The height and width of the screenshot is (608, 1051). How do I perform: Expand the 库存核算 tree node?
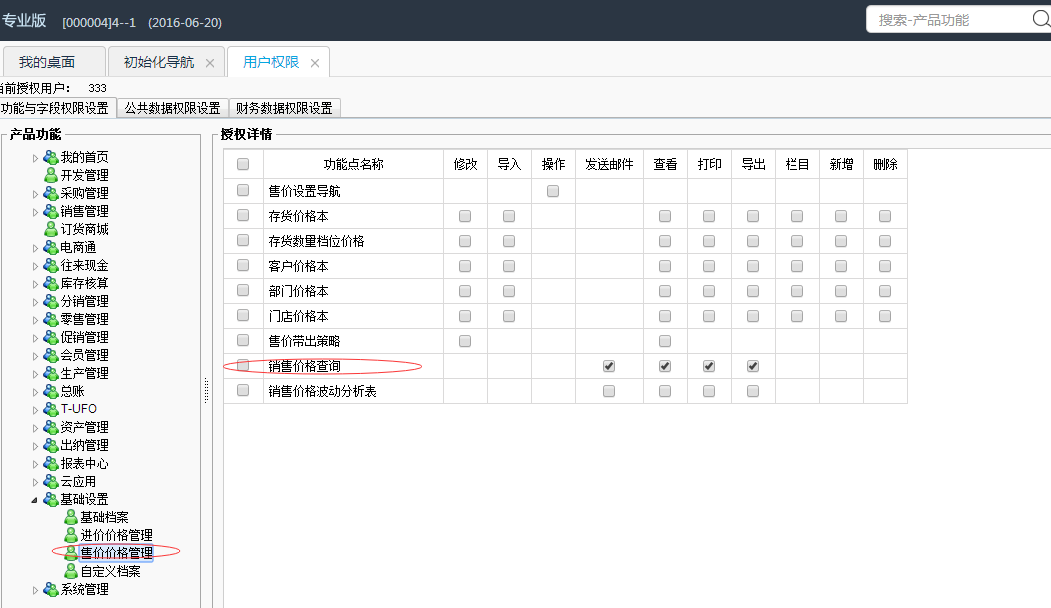(x=36, y=284)
